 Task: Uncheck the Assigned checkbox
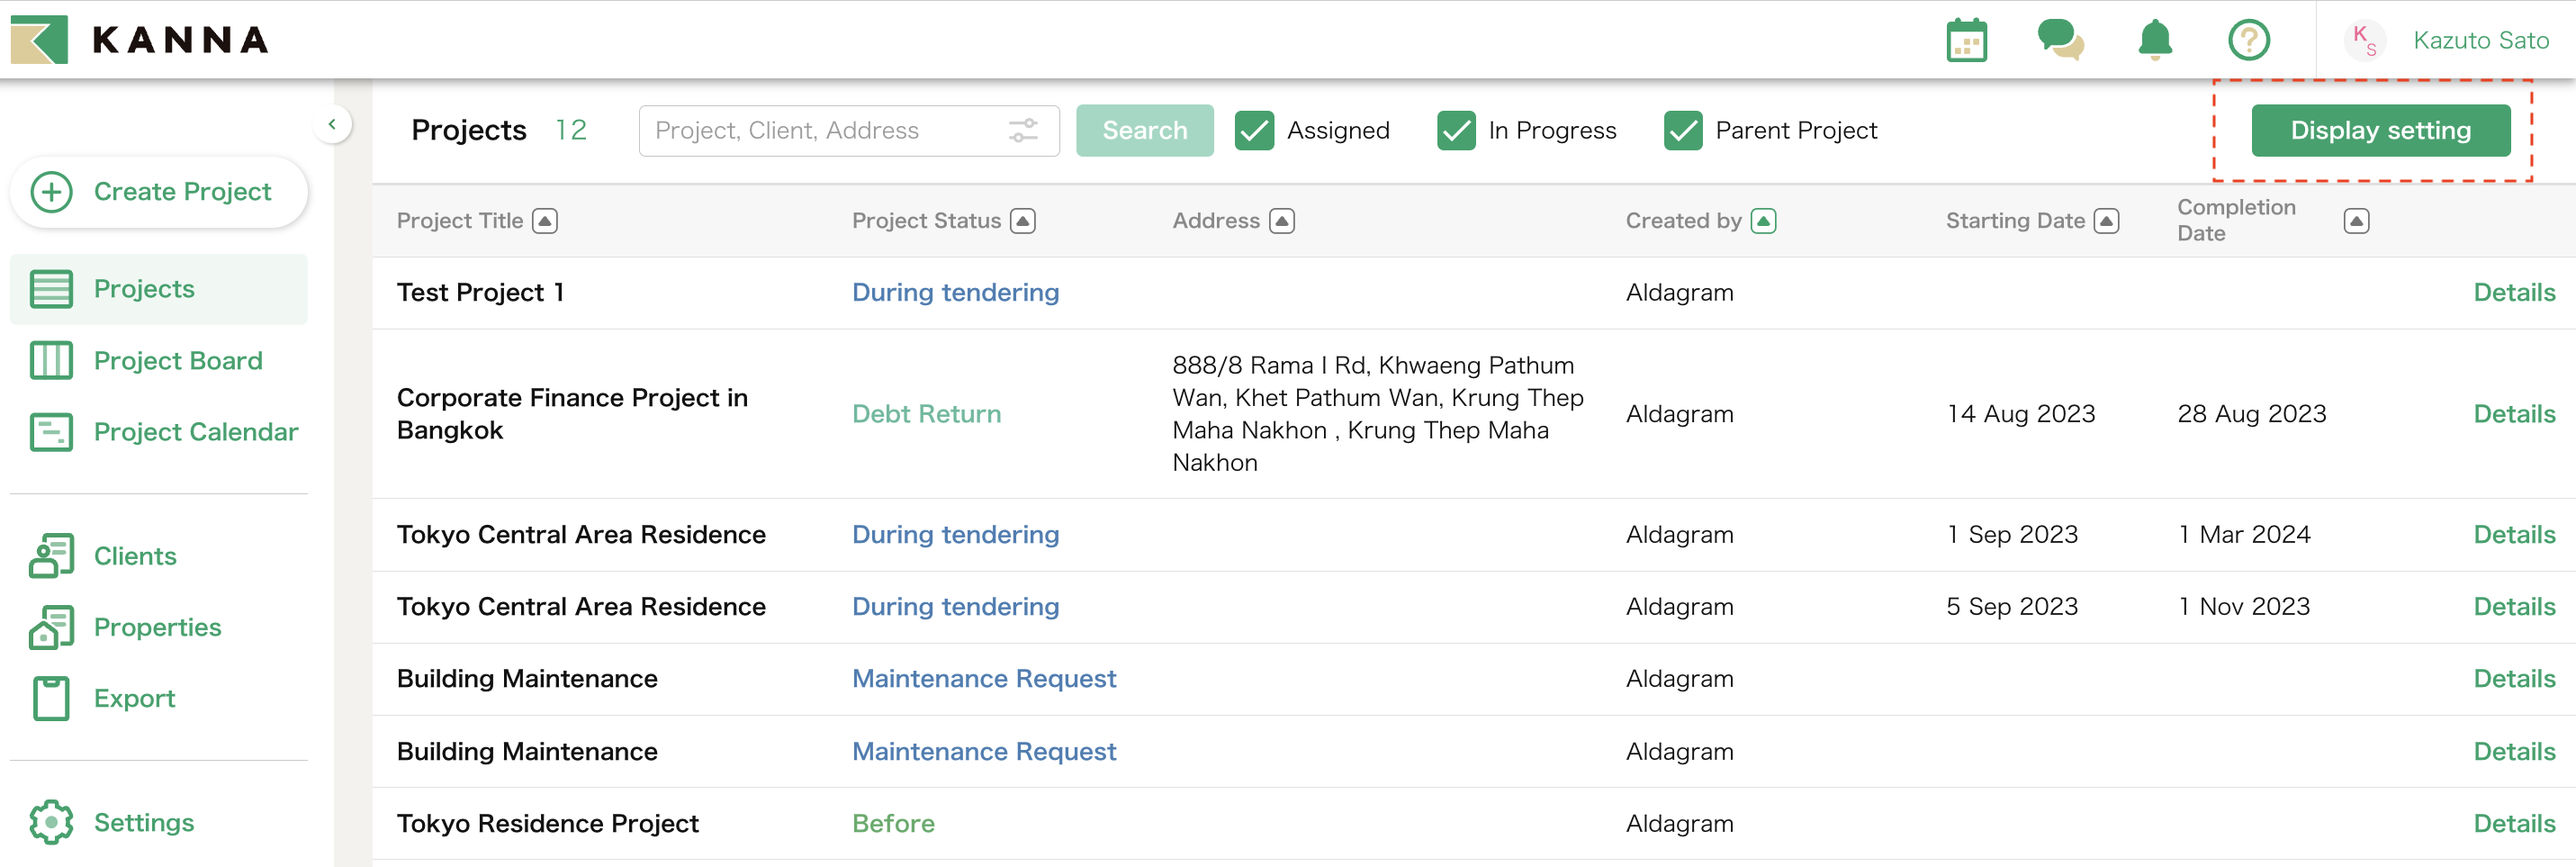pyautogui.click(x=1254, y=131)
